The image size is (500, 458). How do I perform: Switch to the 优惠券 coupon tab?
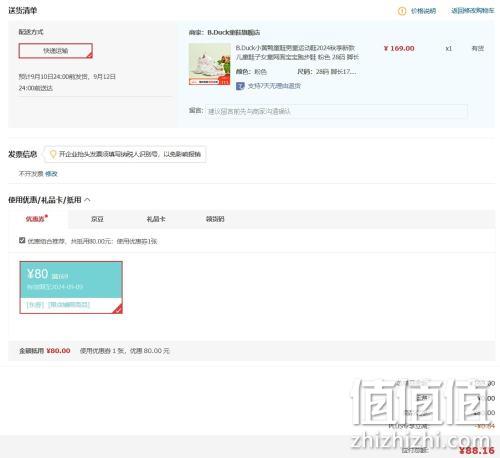pos(35,219)
